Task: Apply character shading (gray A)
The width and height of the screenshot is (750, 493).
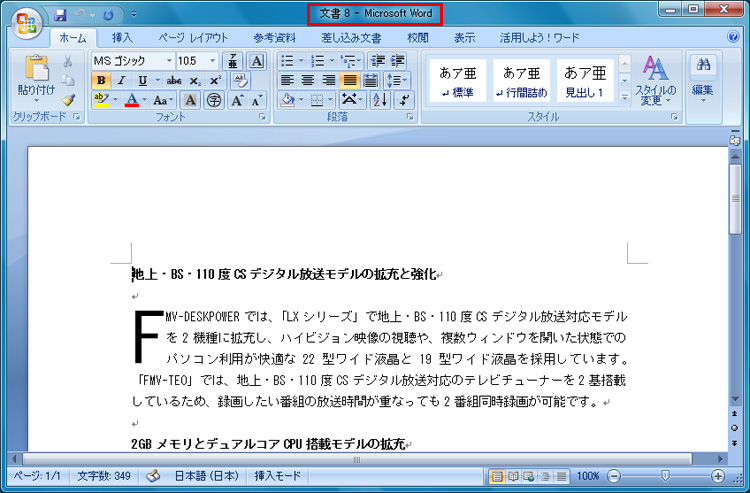Action: (190, 100)
